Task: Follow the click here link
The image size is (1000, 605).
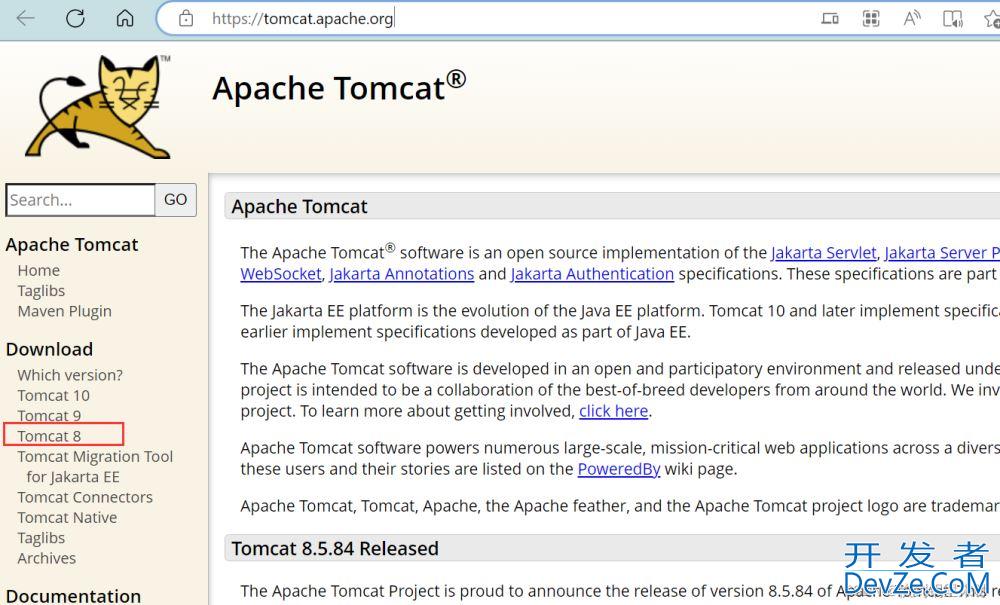Action: (x=614, y=411)
